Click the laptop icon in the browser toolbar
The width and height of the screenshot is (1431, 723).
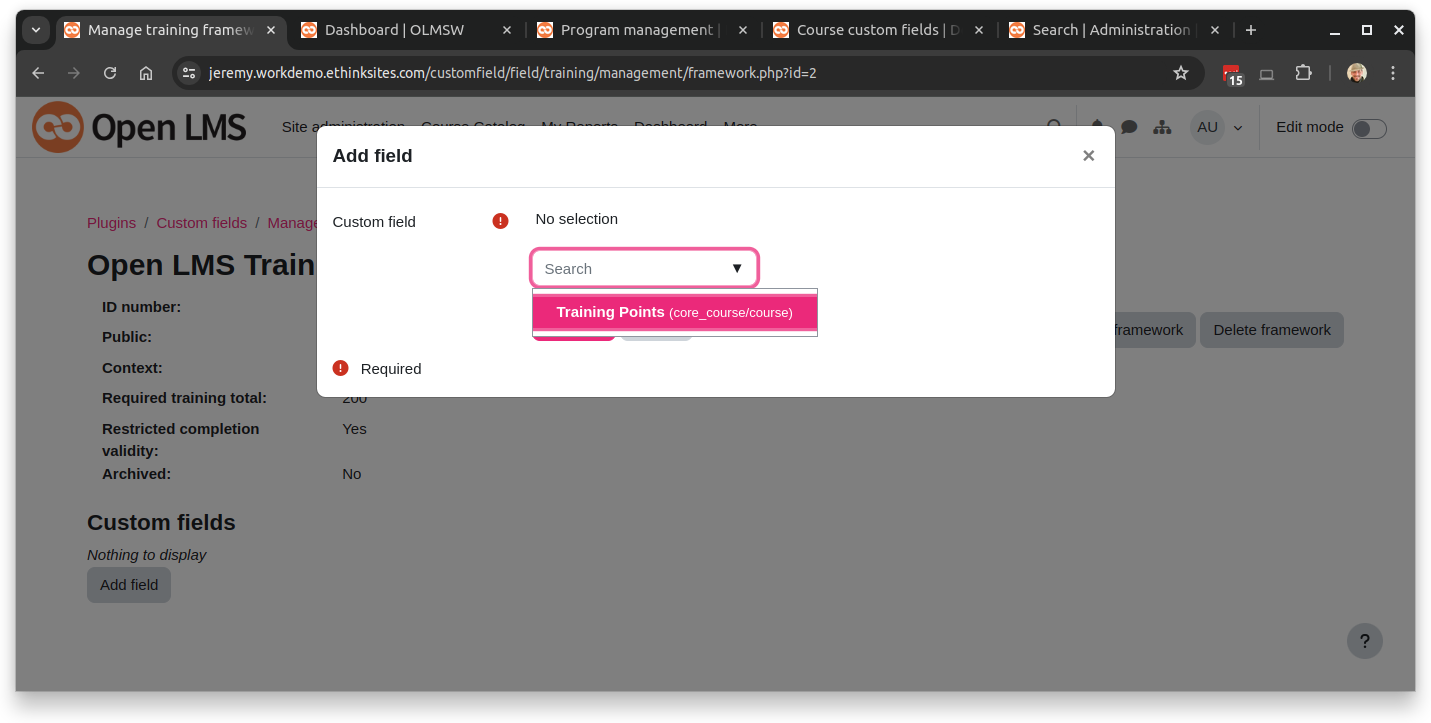(1267, 73)
